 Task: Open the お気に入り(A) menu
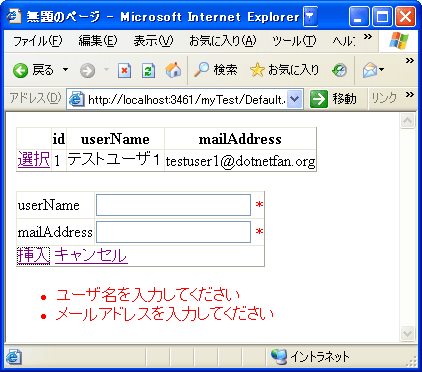(x=223, y=41)
